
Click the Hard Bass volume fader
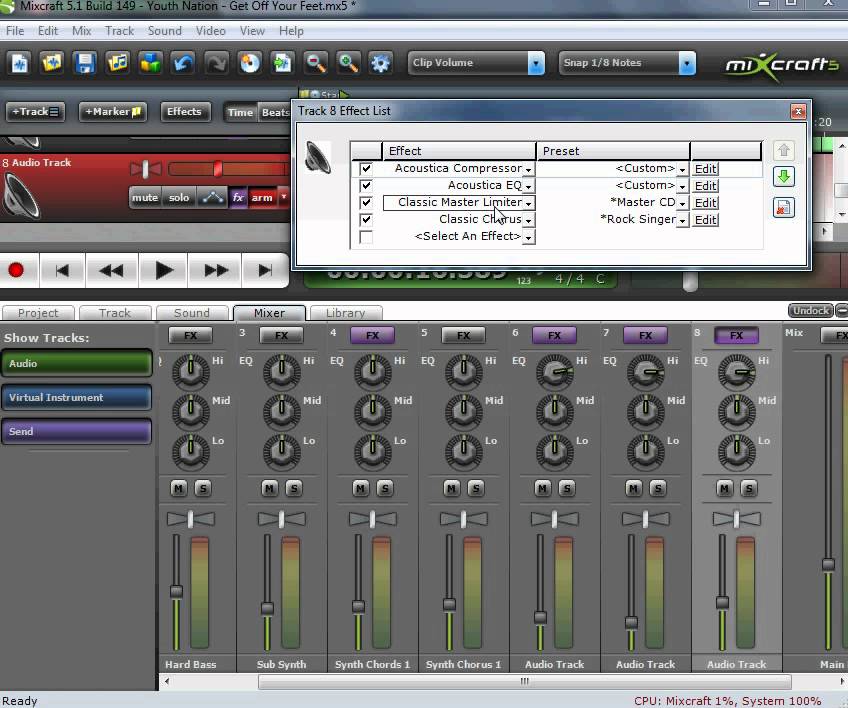tap(176, 592)
